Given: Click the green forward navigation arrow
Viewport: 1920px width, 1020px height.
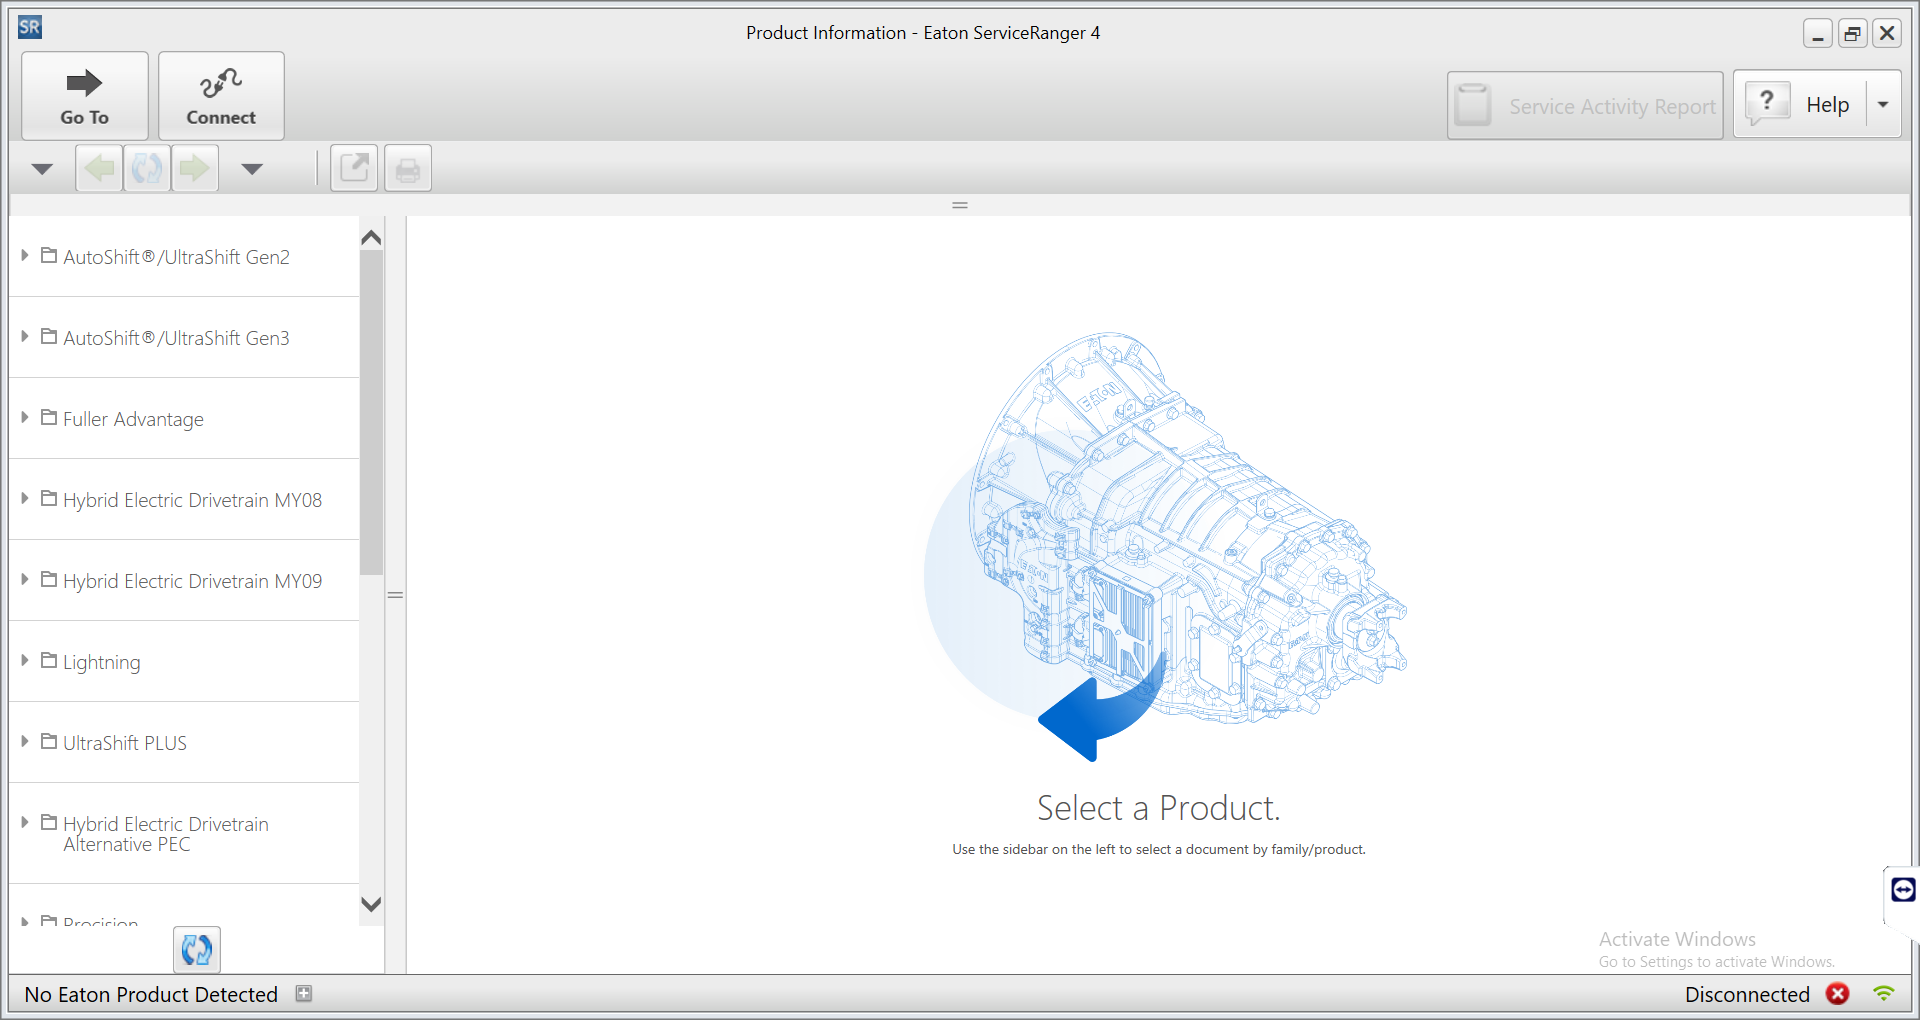Looking at the screenshot, I should (194, 168).
